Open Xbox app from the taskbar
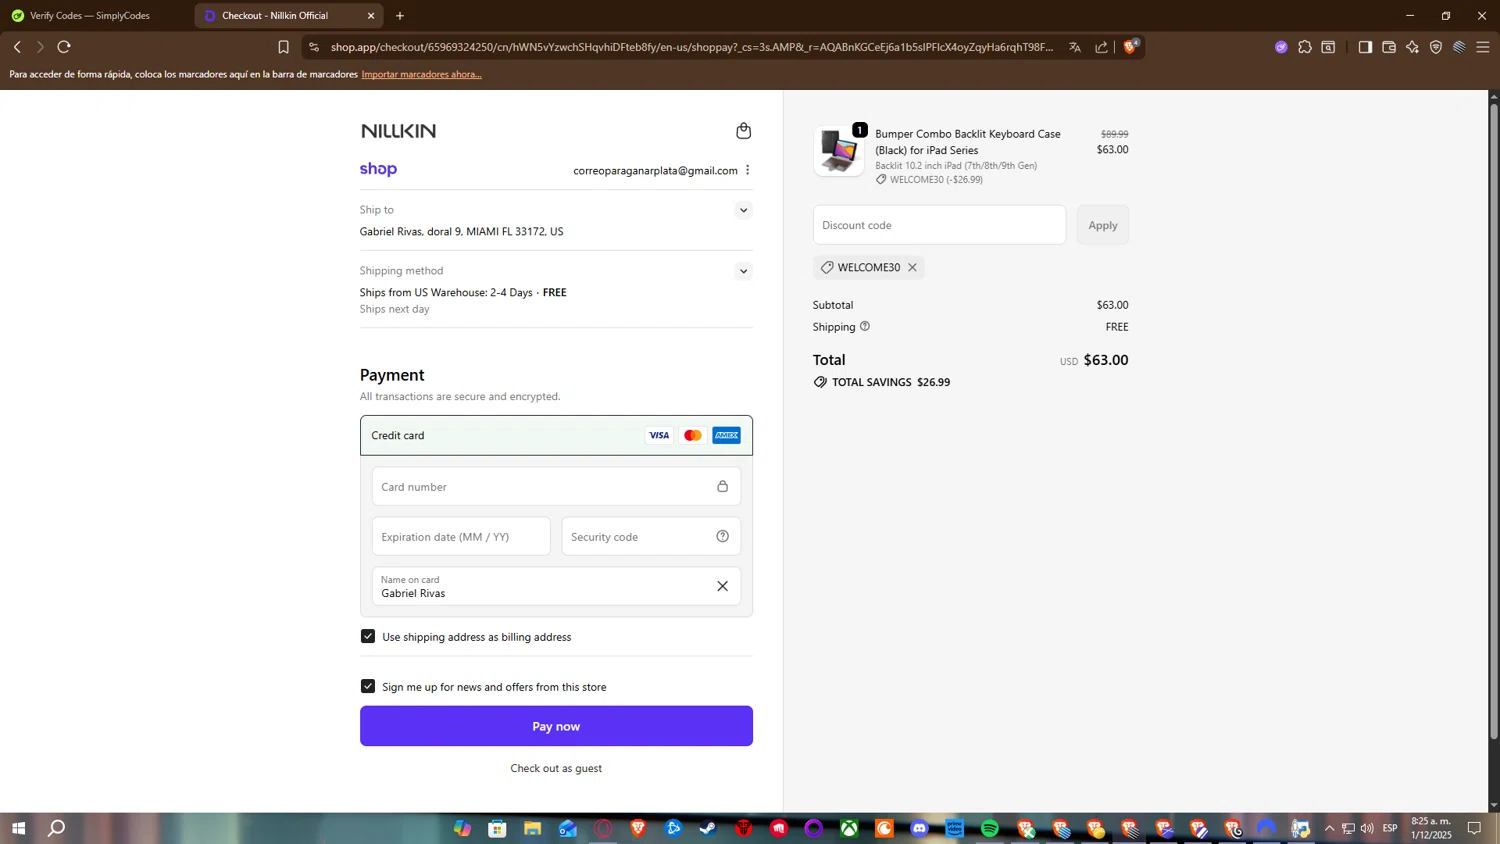1500x844 pixels. point(849,828)
